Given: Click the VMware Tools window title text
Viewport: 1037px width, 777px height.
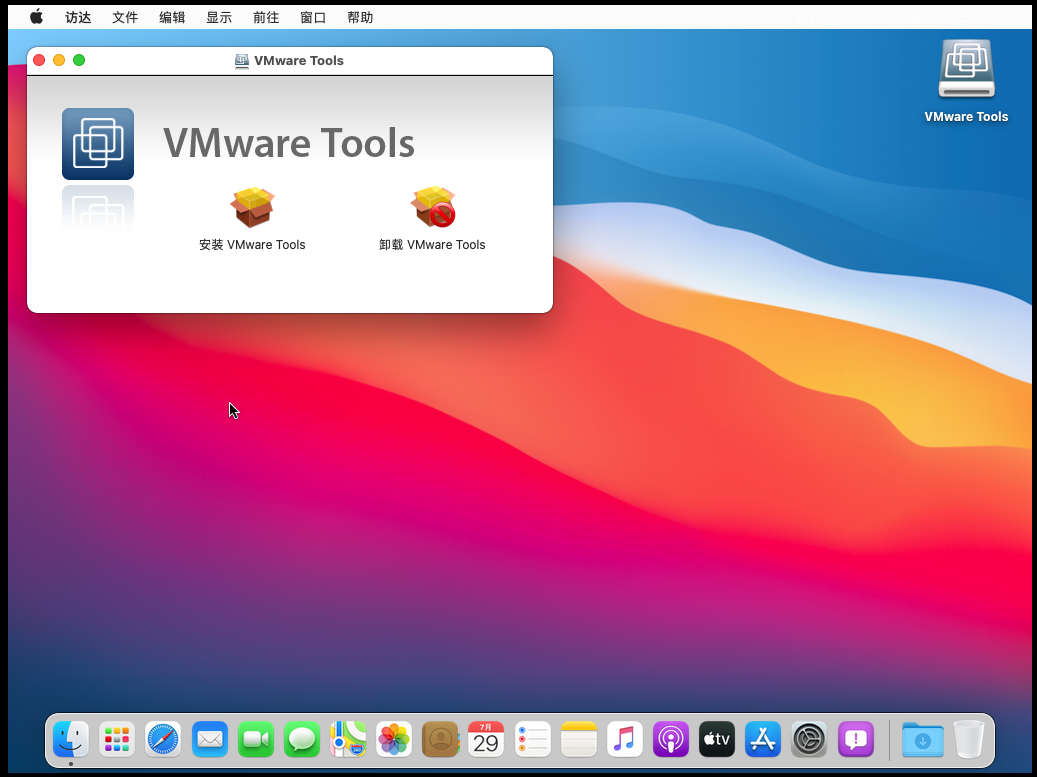Looking at the screenshot, I should click(x=299, y=61).
